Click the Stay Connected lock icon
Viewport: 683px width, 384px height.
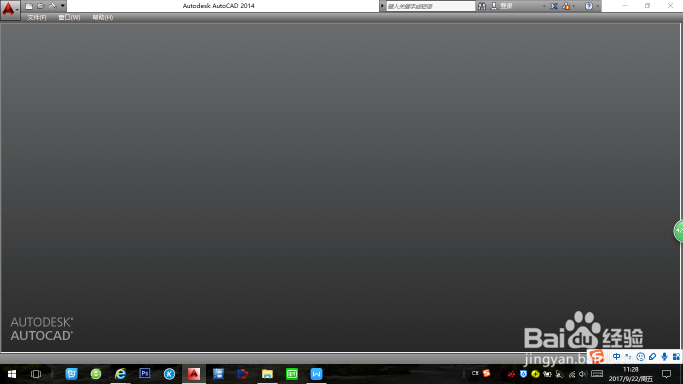click(x=566, y=6)
